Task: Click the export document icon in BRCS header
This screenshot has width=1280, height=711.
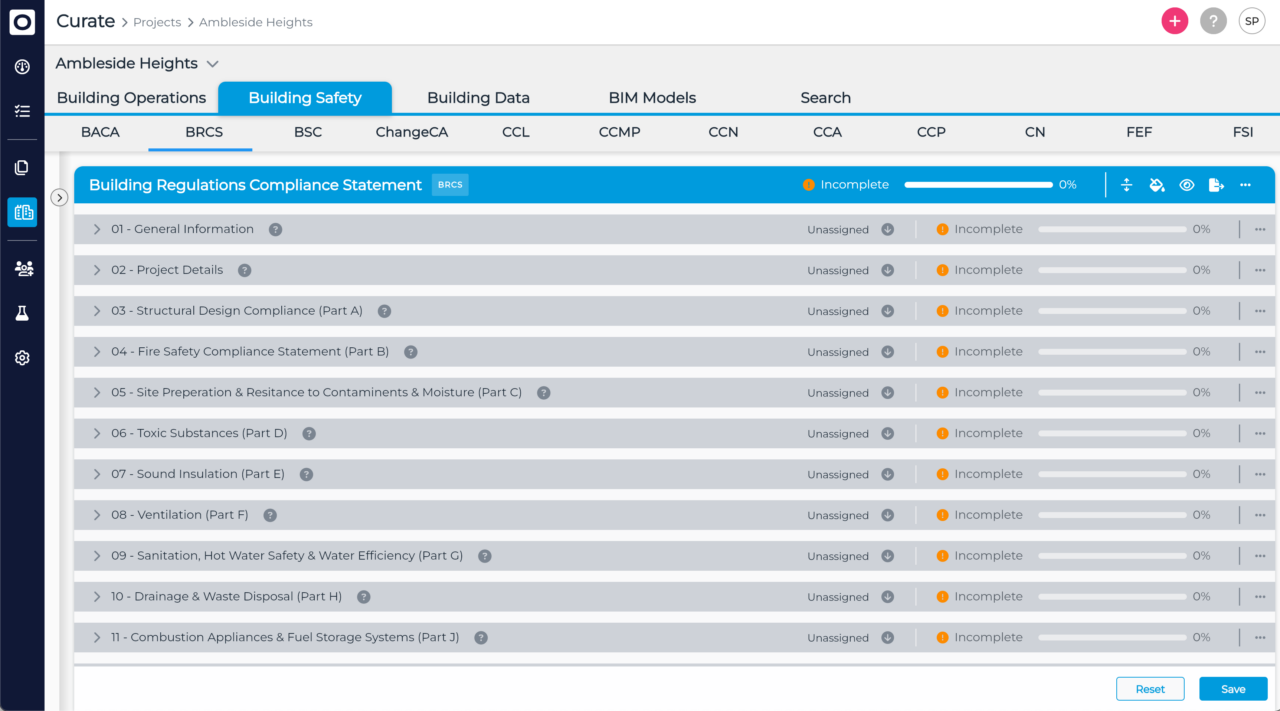Action: [x=1216, y=185]
